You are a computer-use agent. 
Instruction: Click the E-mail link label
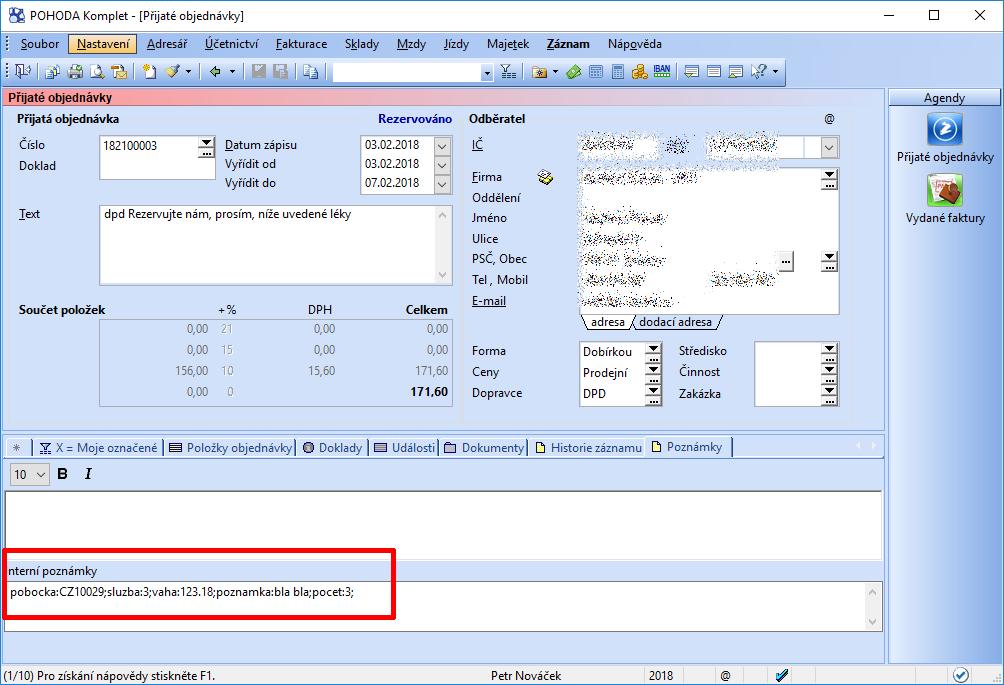(489, 301)
